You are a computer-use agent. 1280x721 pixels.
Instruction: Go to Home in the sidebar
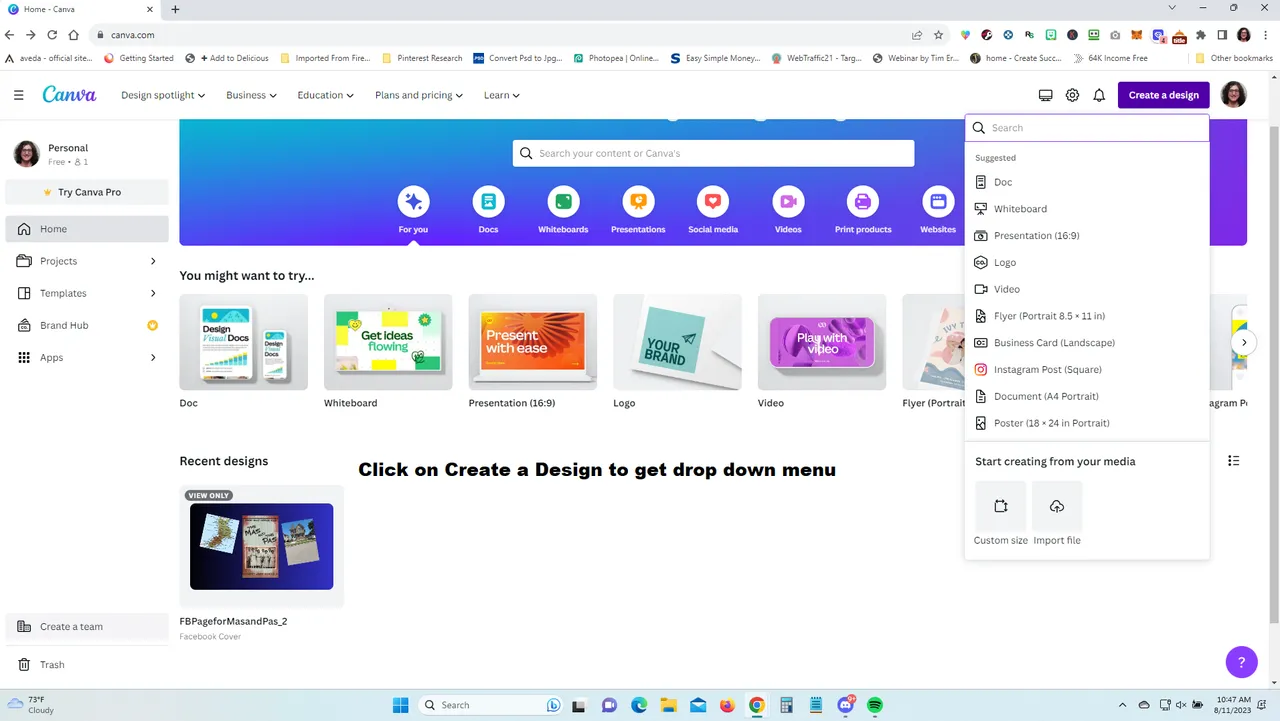[87, 229]
